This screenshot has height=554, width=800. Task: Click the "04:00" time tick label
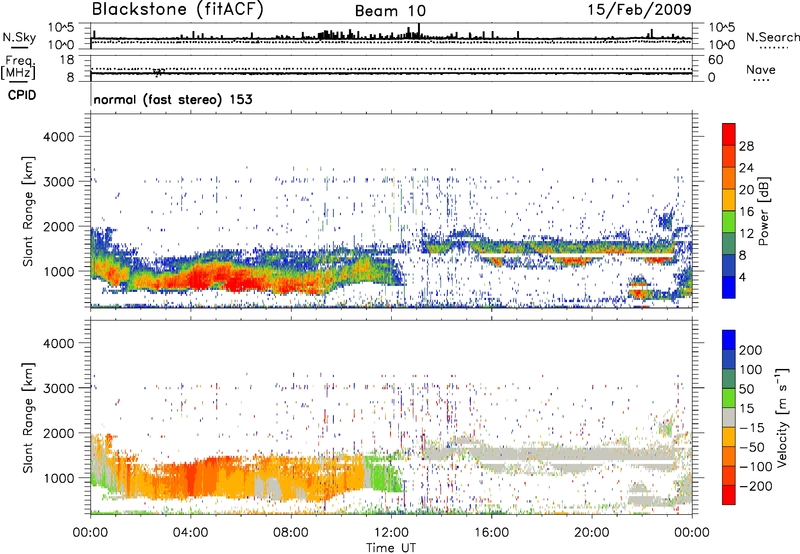tap(190, 533)
